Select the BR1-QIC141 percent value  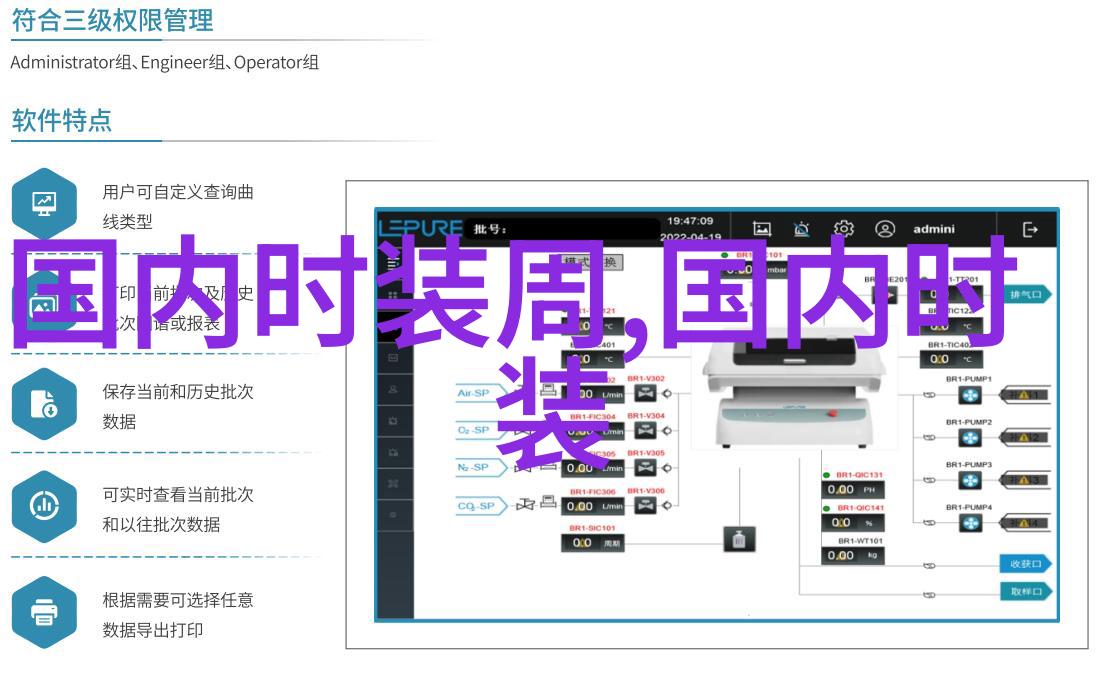[x=853, y=523]
